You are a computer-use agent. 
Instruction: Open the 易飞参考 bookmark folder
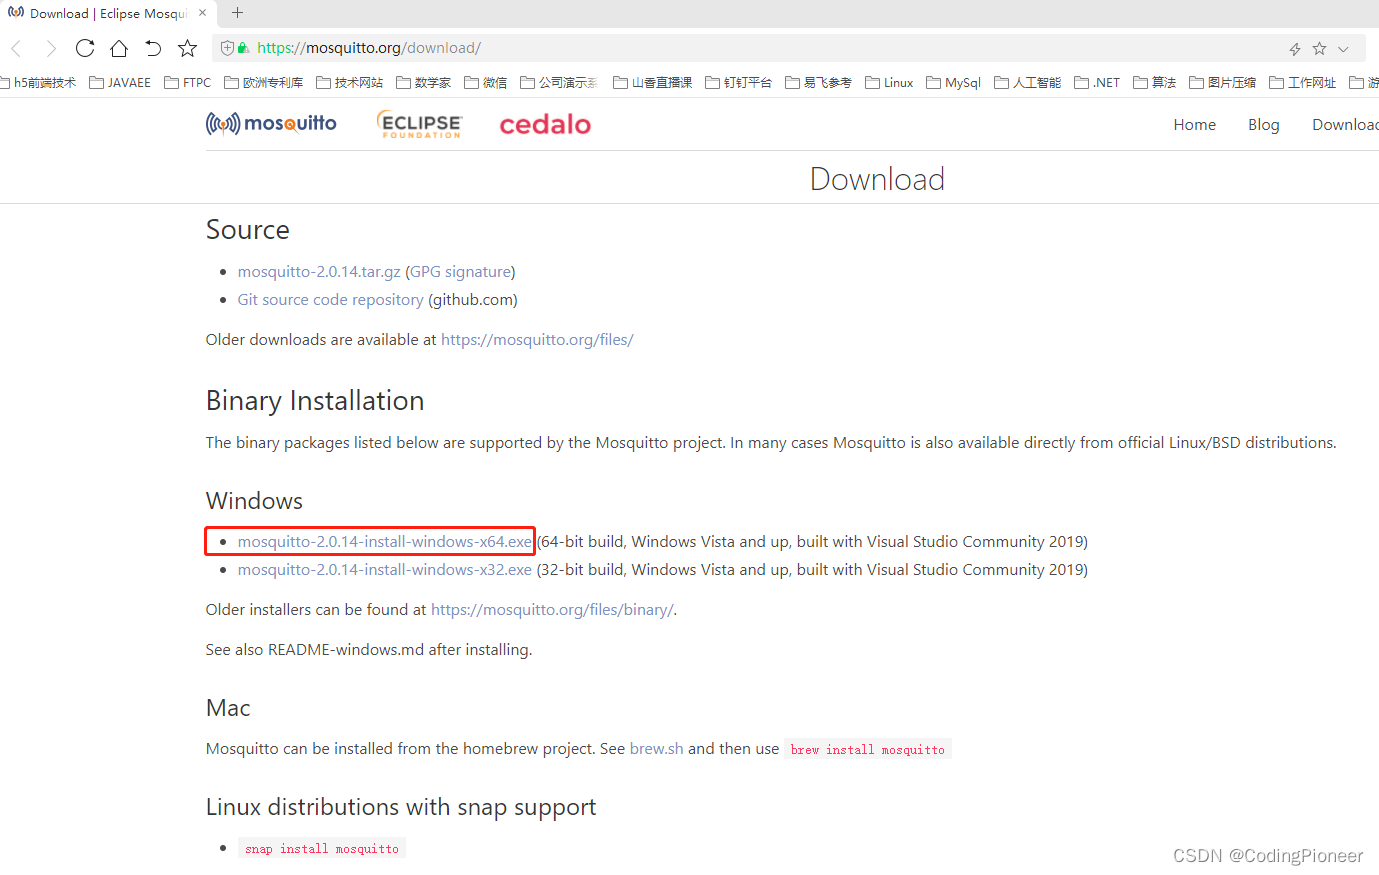pyautogui.click(x=818, y=83)
